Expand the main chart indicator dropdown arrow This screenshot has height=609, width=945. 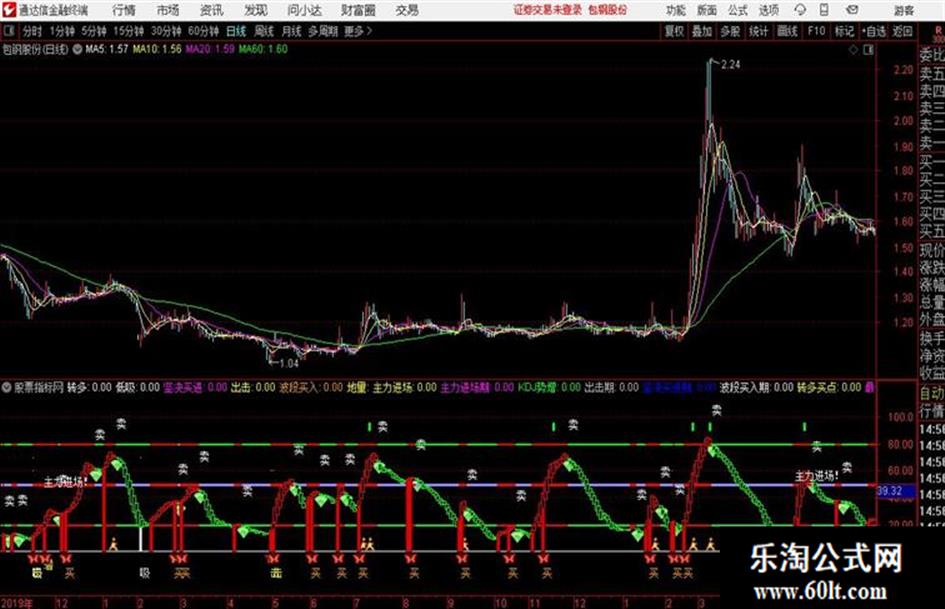[x=77, y=49]
